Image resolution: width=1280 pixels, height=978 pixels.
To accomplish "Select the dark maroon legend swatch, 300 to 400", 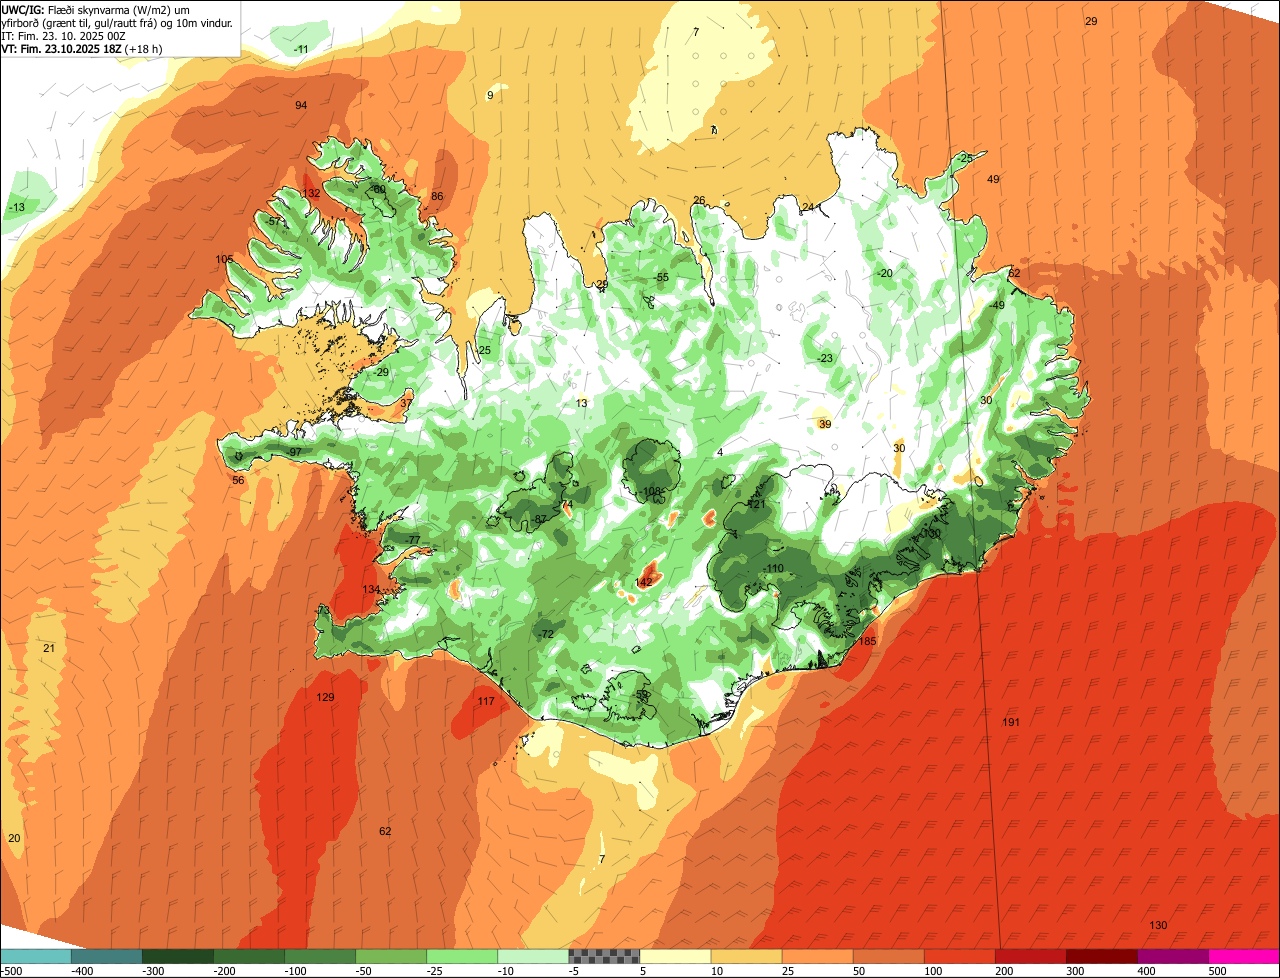I will 1101,957.
